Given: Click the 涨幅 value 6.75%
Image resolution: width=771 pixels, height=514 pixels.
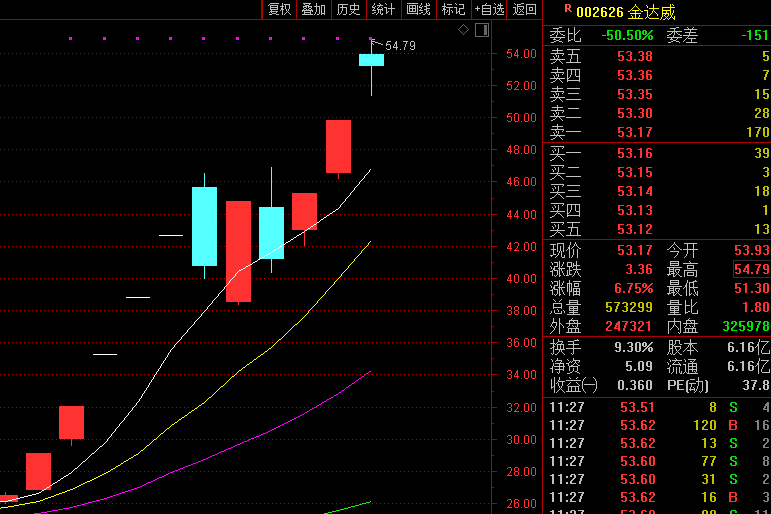Looking at the screenshot, I should (x=634, y=288).
